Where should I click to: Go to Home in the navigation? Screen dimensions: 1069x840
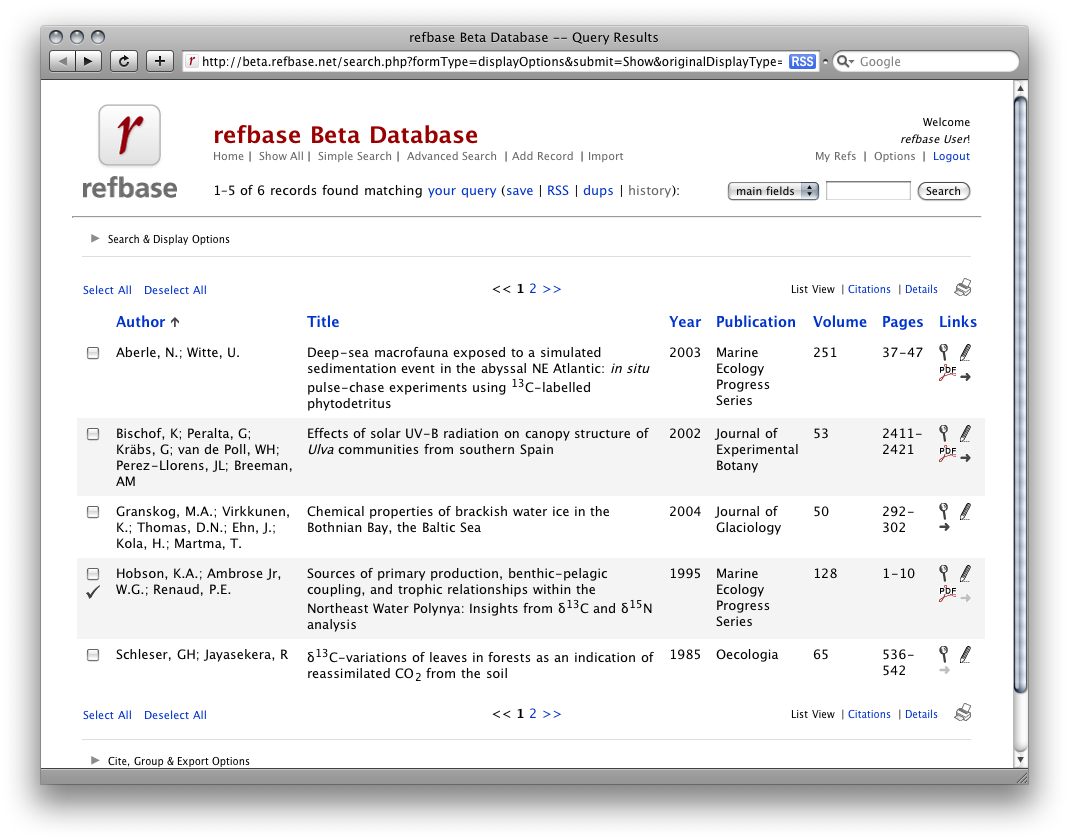pos(228,156)
